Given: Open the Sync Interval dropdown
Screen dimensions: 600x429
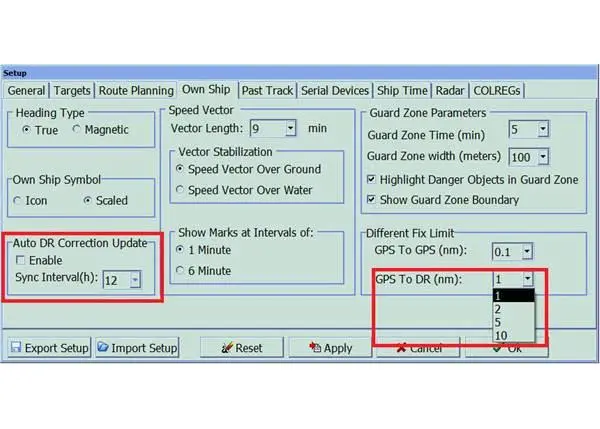Looking at the screenshot, I should pos(135,280).
